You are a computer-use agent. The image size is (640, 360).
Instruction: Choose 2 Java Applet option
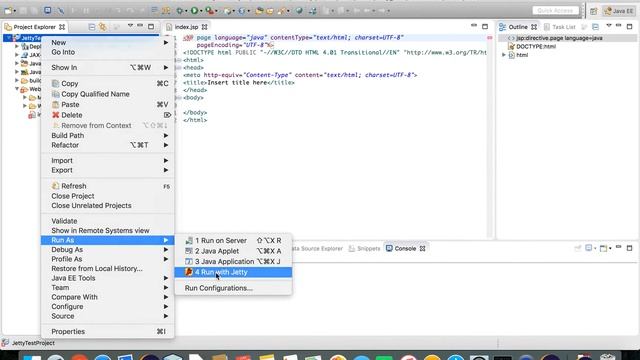click(233, 251)
